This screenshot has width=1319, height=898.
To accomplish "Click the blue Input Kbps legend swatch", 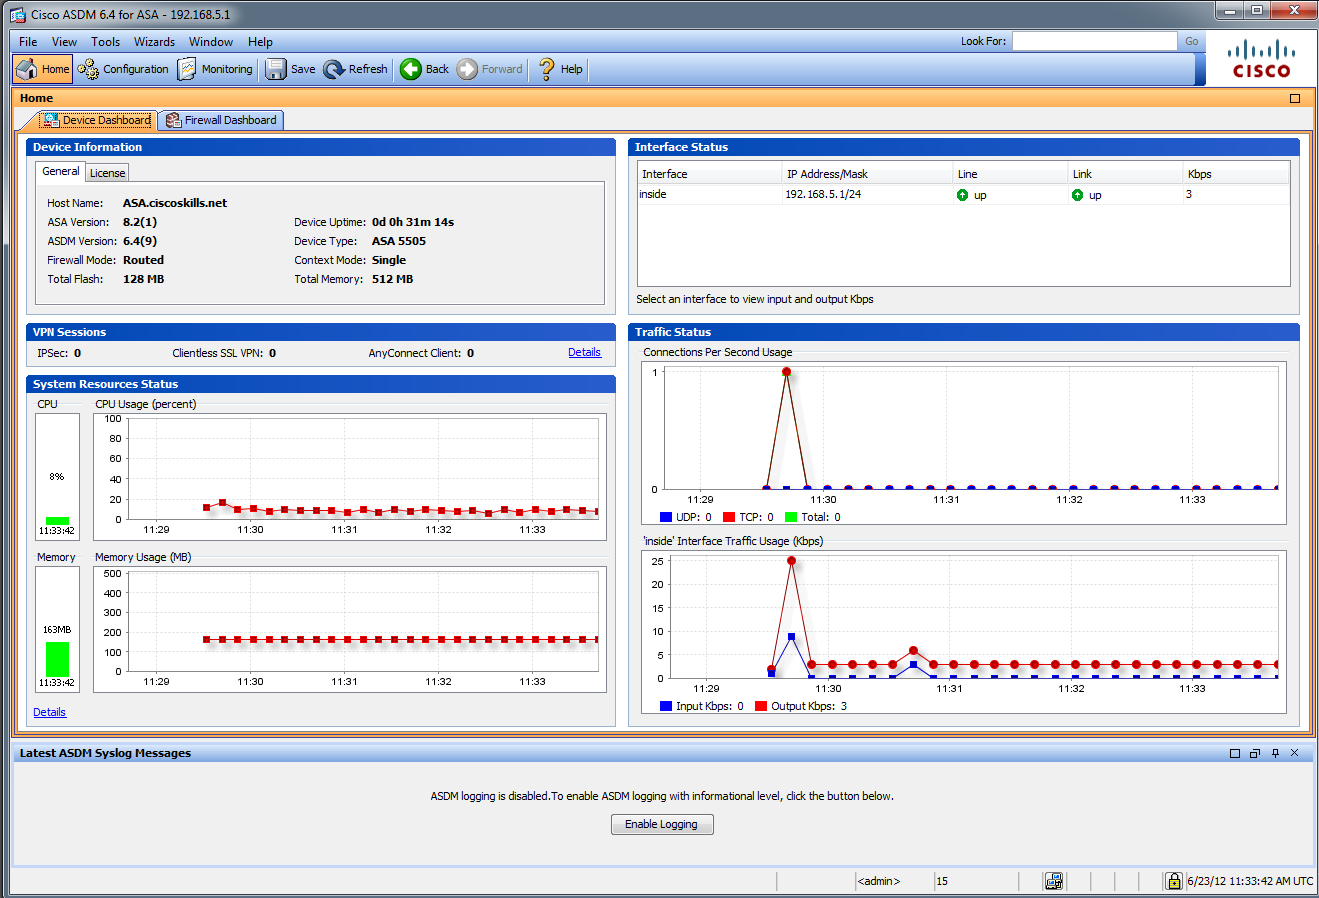I will [x=666, y=706].
